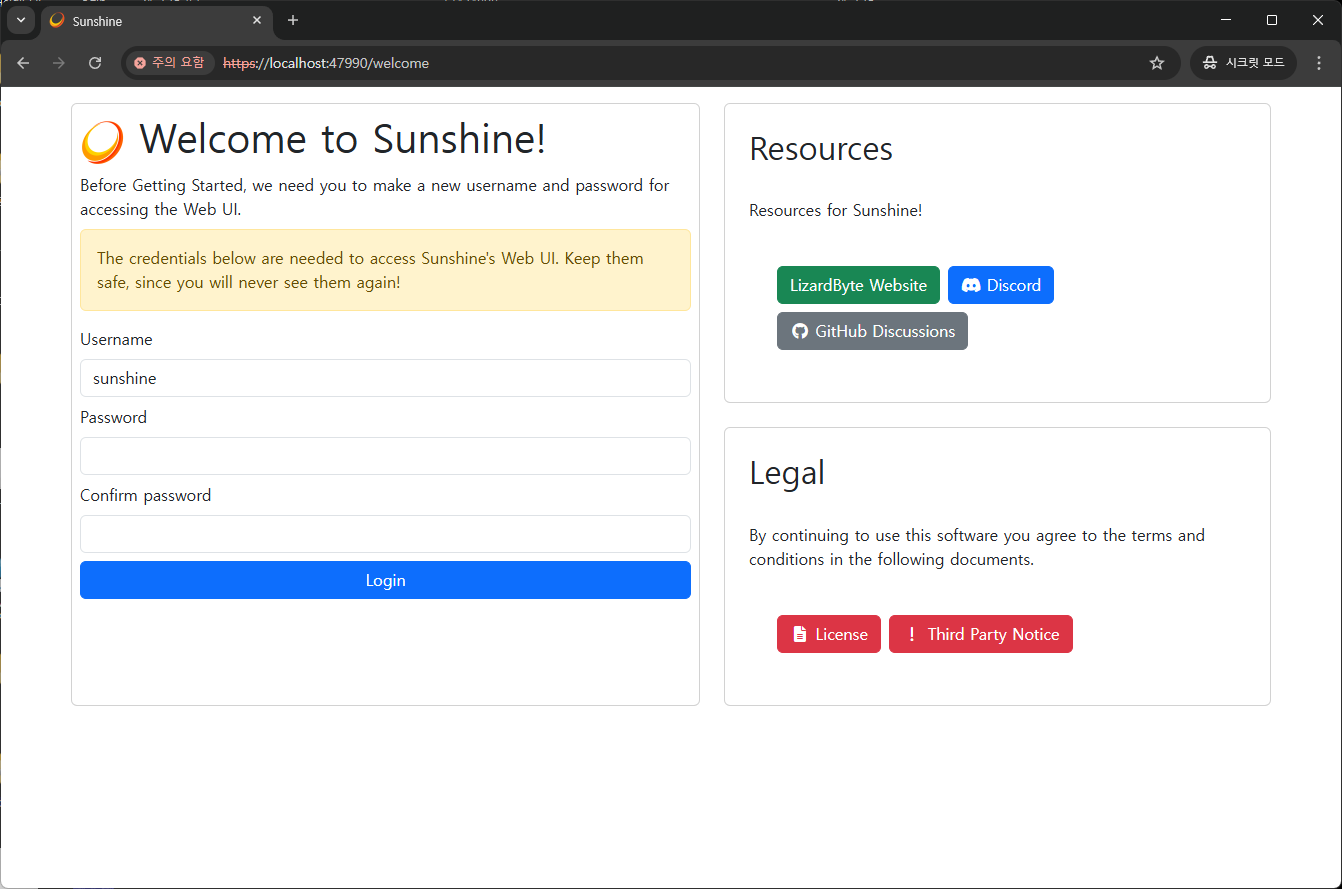Click the not-secure warning badge in address bar
This screenshot has width=1342, height=889.
click(169, 63)
